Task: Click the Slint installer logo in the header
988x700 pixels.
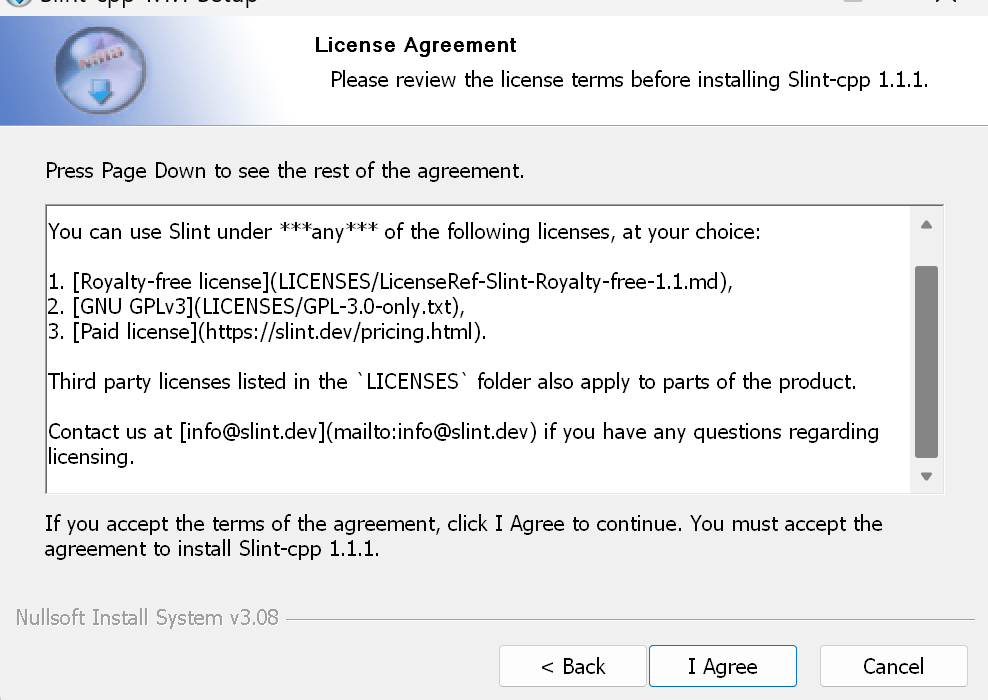Action: [100, 70]
